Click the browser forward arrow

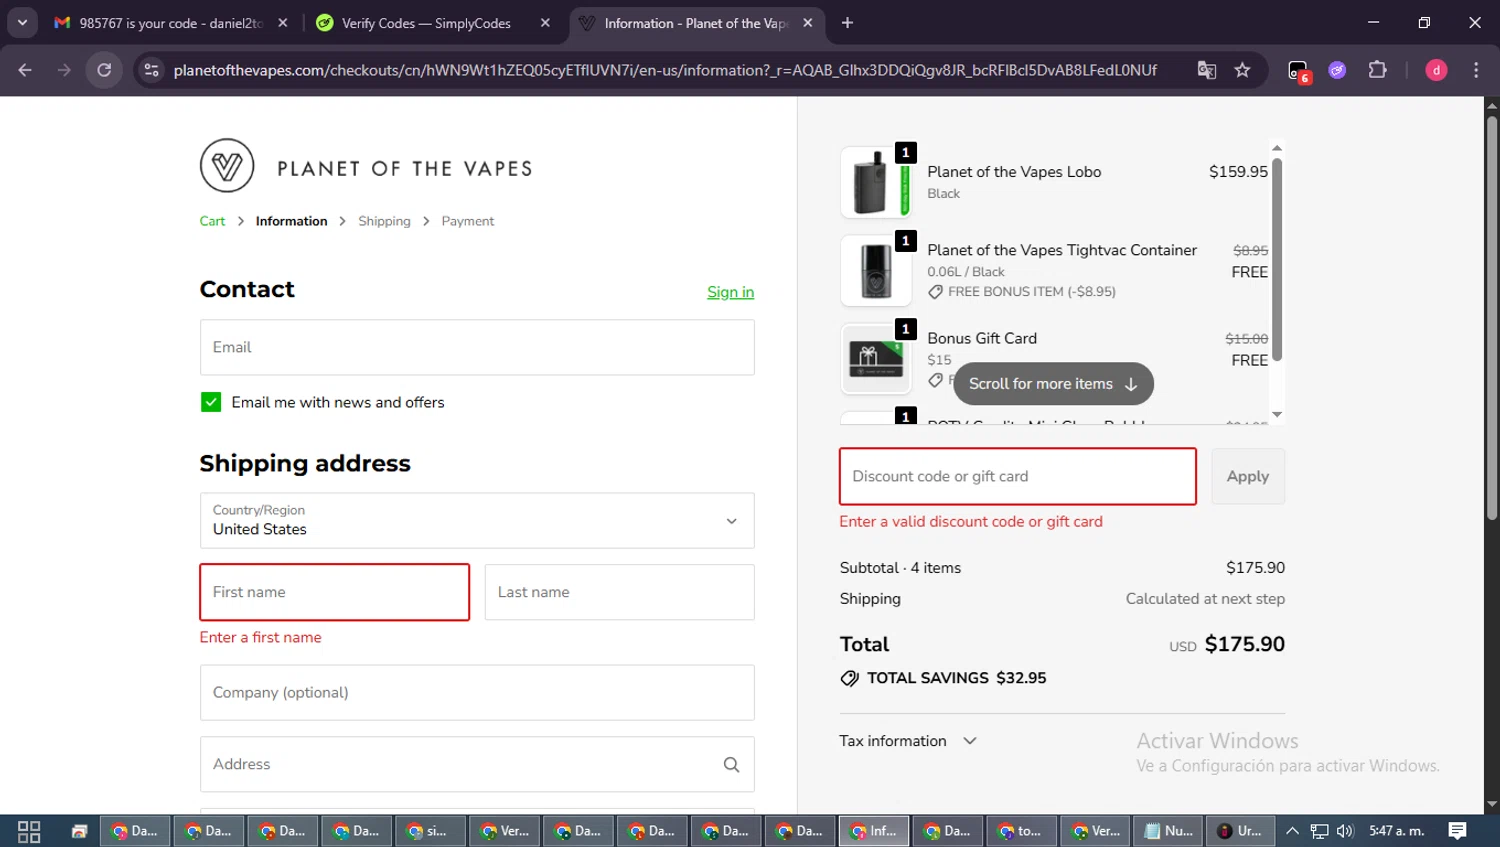click(x=64, y=70)
